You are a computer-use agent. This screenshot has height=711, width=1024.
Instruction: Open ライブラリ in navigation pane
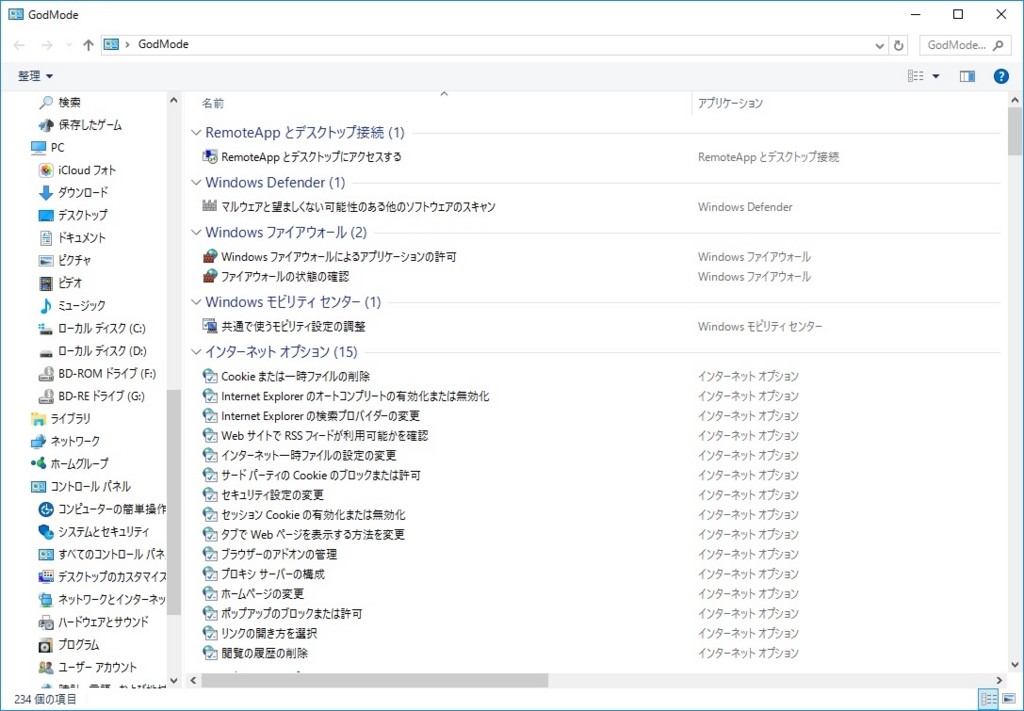(71, 419)
